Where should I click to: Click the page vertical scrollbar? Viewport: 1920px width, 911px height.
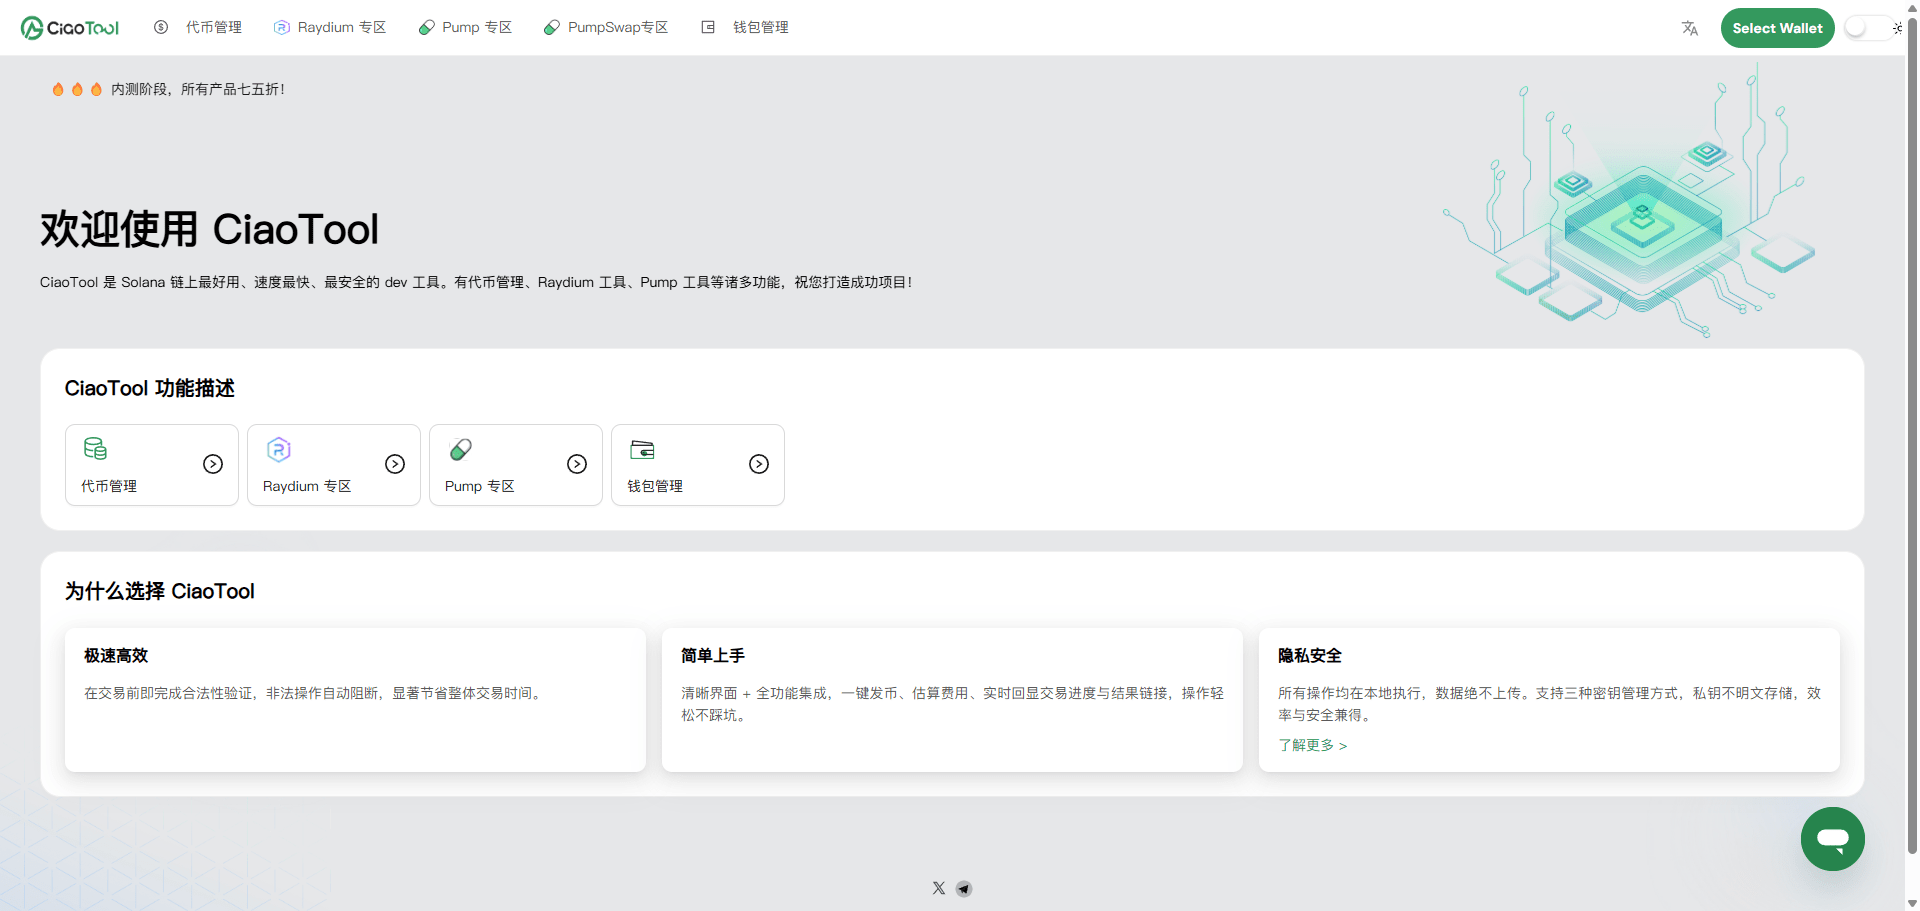click(1912, 430)
